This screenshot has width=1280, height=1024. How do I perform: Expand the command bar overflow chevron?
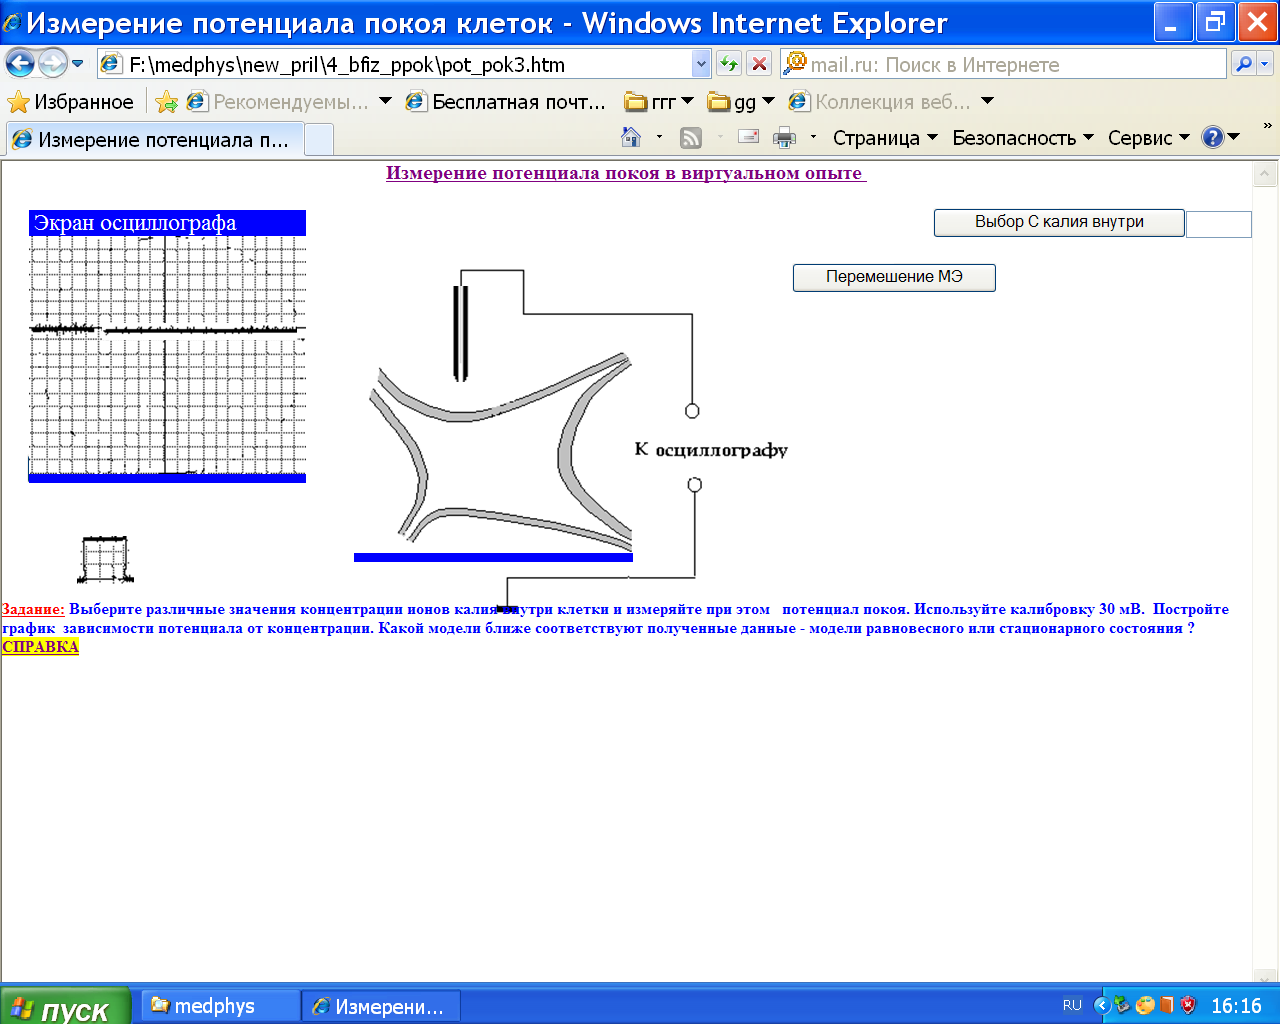pyautogui.click(x=1268, y=127)
